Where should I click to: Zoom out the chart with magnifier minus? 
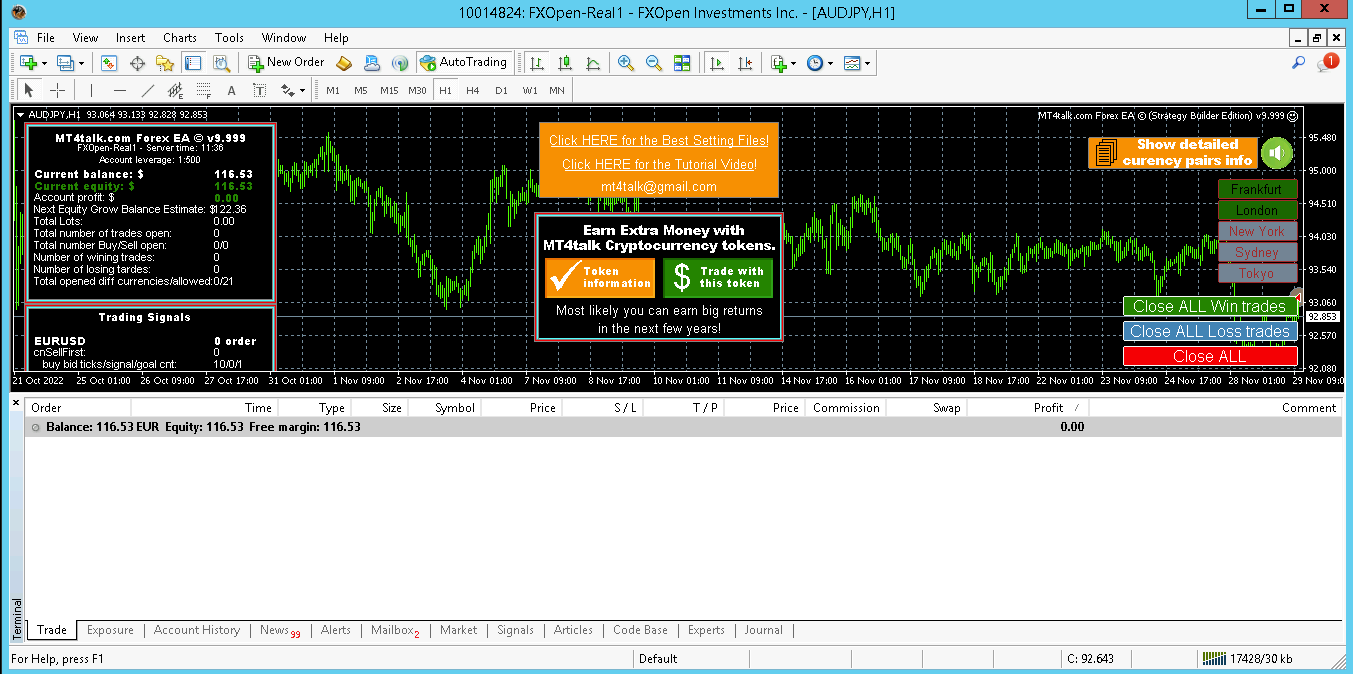coord(654,62)
